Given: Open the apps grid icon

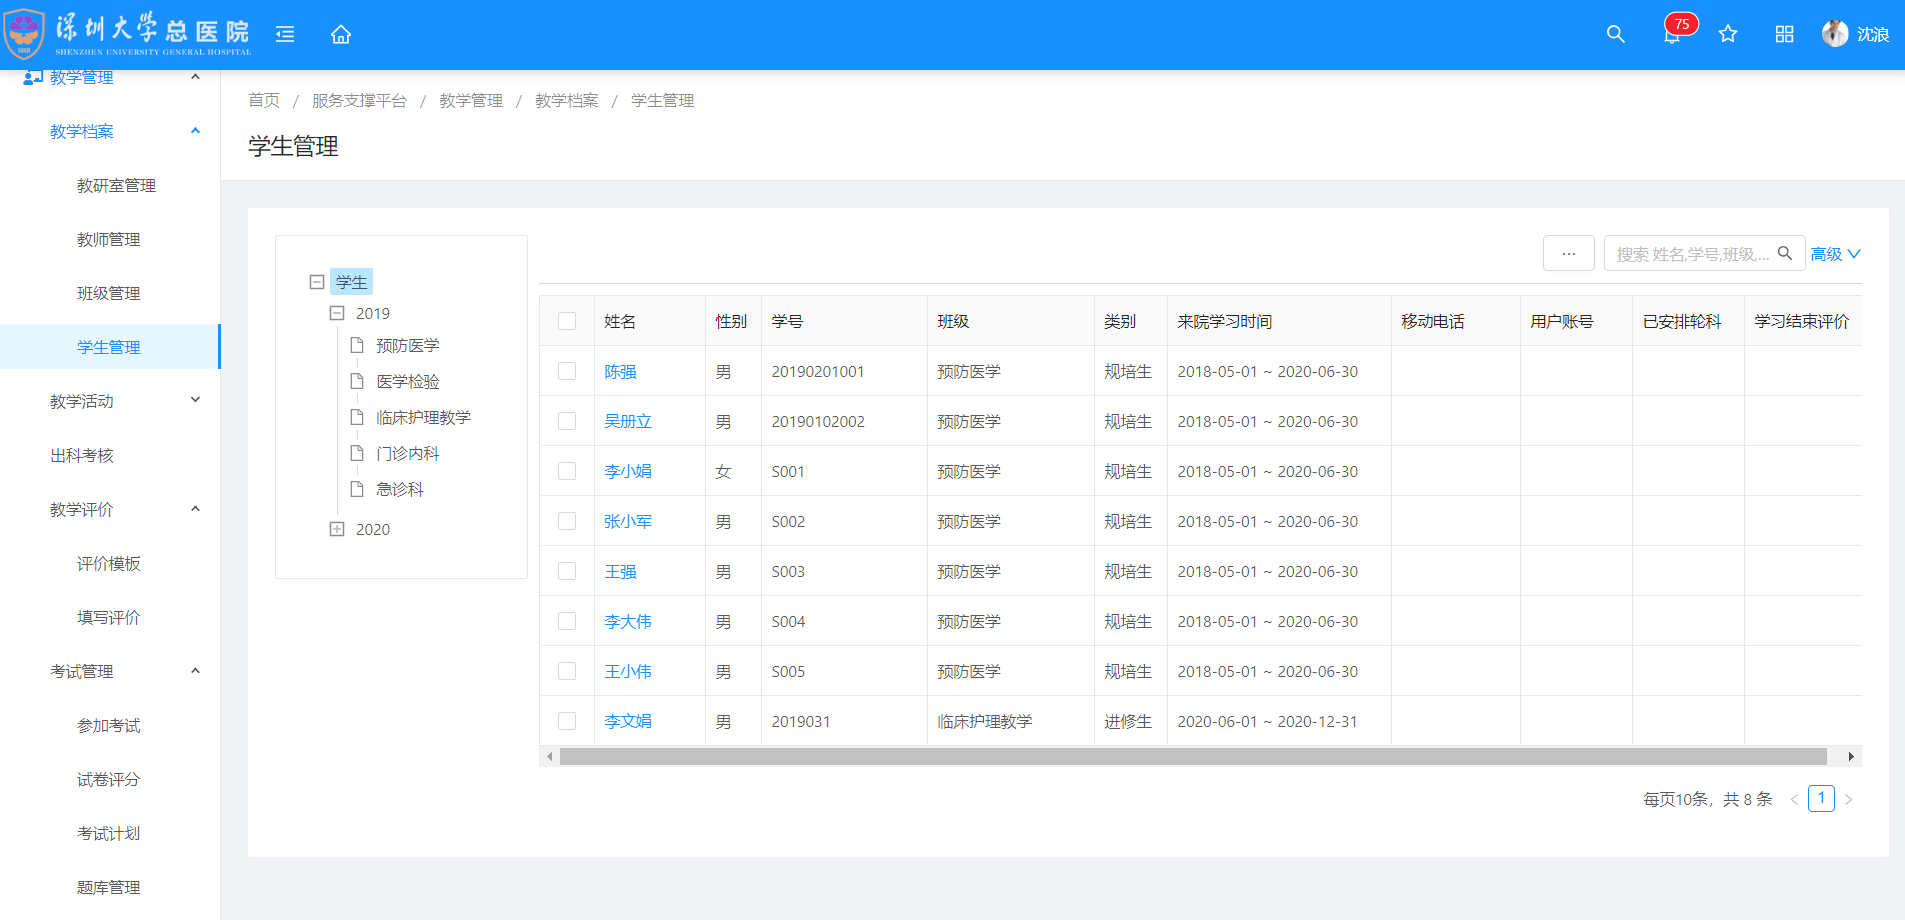Looking at the screenshot, I should click(1784, 34).
